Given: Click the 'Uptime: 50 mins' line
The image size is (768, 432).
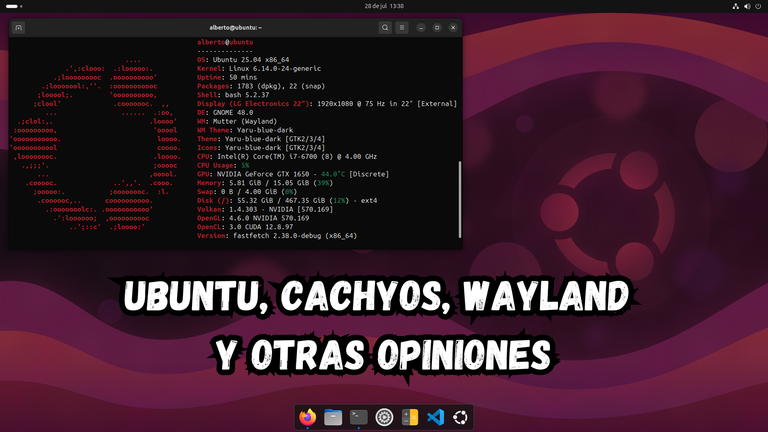Looking at the screenshot, I should 227,77.
